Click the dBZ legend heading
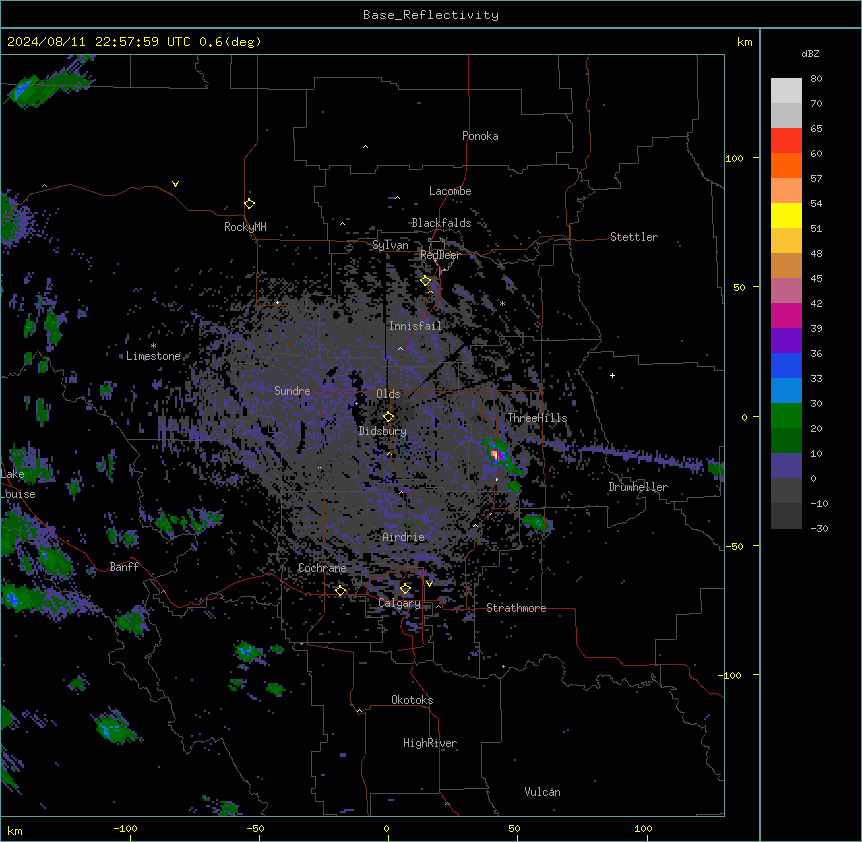Screen dimensions: 862x842 (x=810, y=54)
